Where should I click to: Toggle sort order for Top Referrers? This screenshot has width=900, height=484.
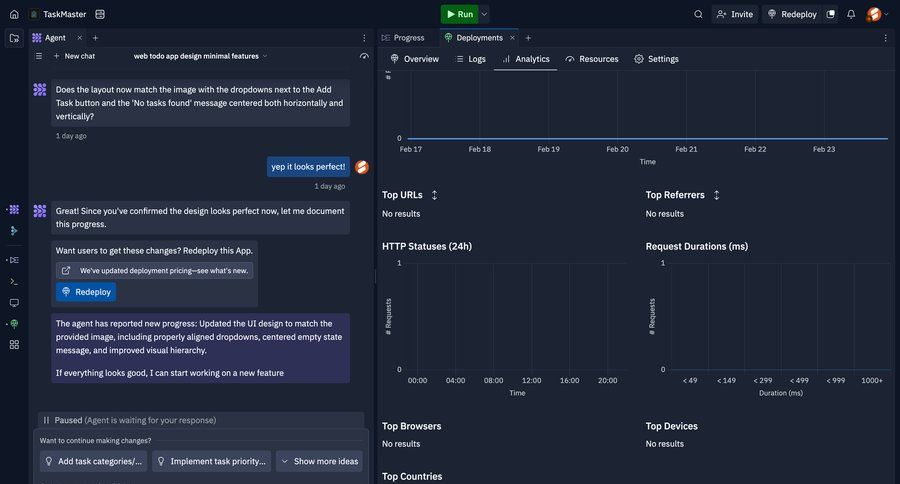point(716,195)
